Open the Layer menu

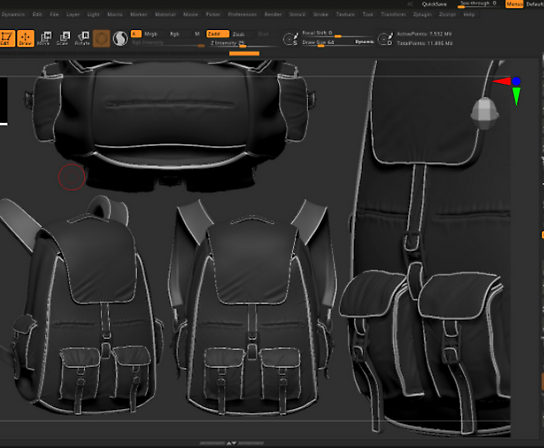(x=73, y=14)
